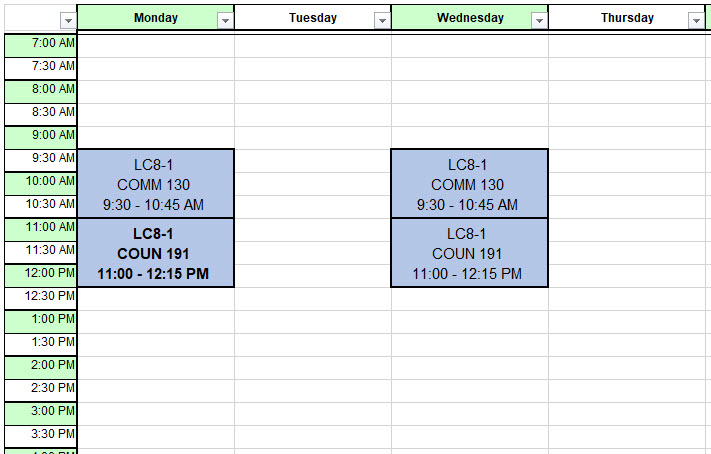
Task: Open the Wednesday column filter dropdown
Action: pyautogui.click(x=539, y=20)
